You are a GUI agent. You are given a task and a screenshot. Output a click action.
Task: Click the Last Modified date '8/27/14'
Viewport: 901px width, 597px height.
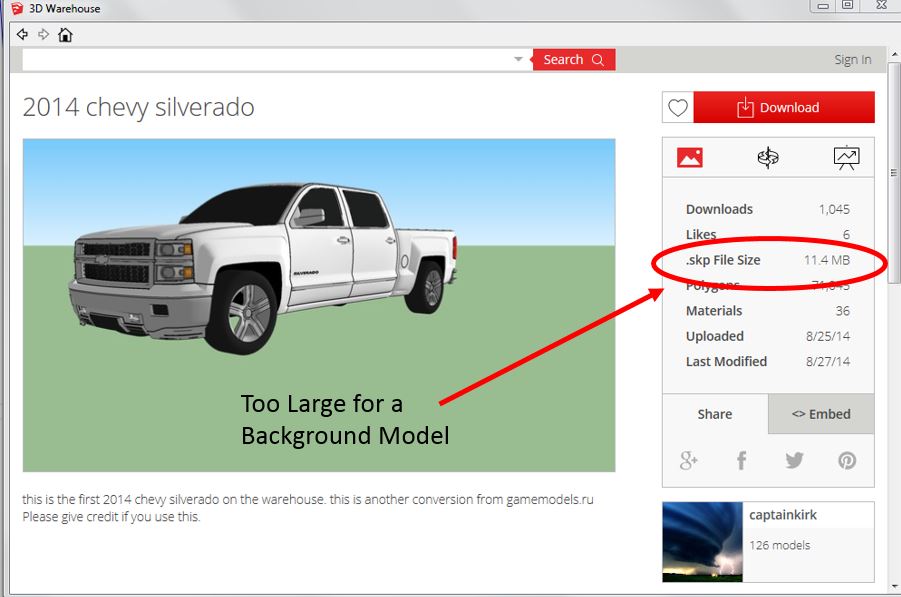pyautogui.click(x=827, y=361)
